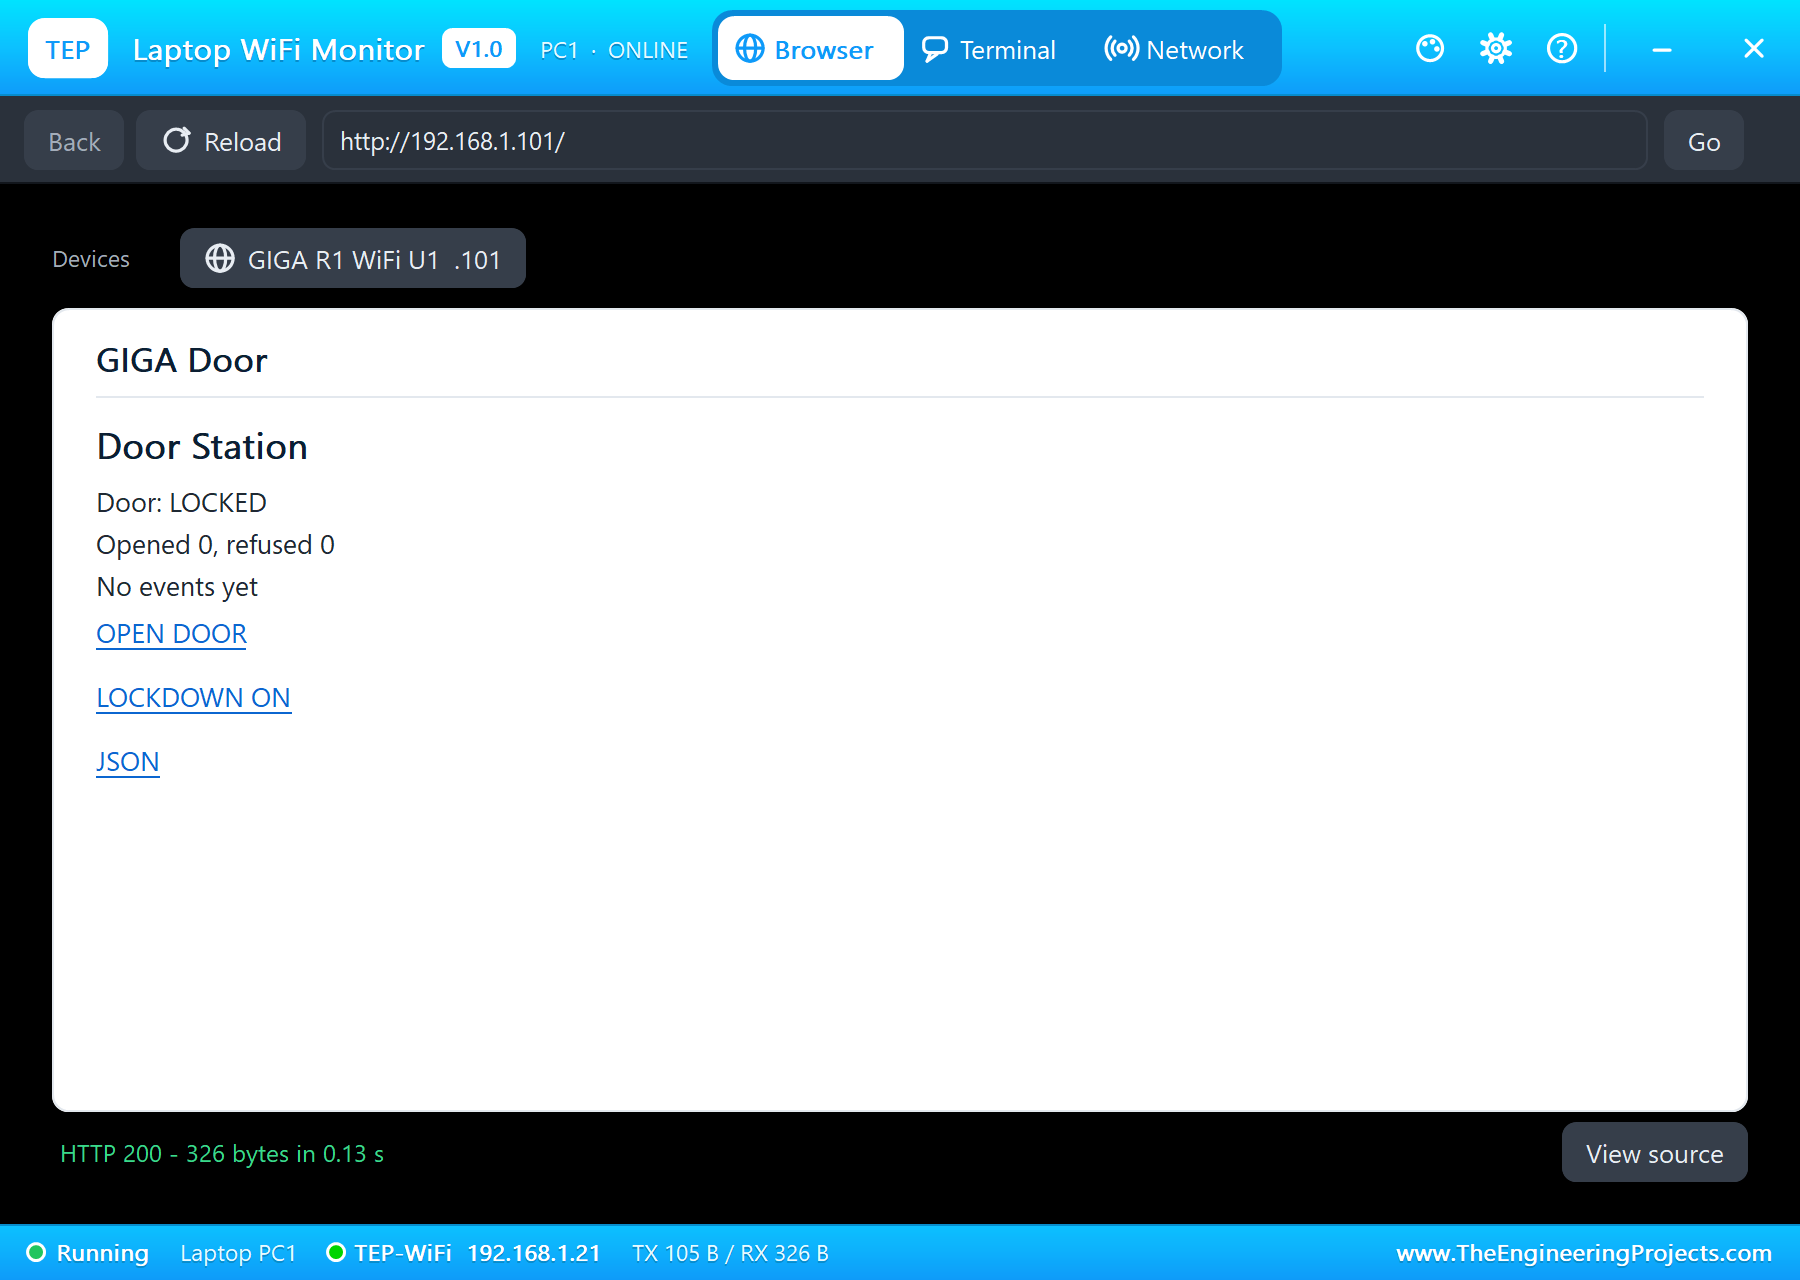The image size is (1800, 1280).
Task: Switch to the Network tab
Action: coord(1174,49)
